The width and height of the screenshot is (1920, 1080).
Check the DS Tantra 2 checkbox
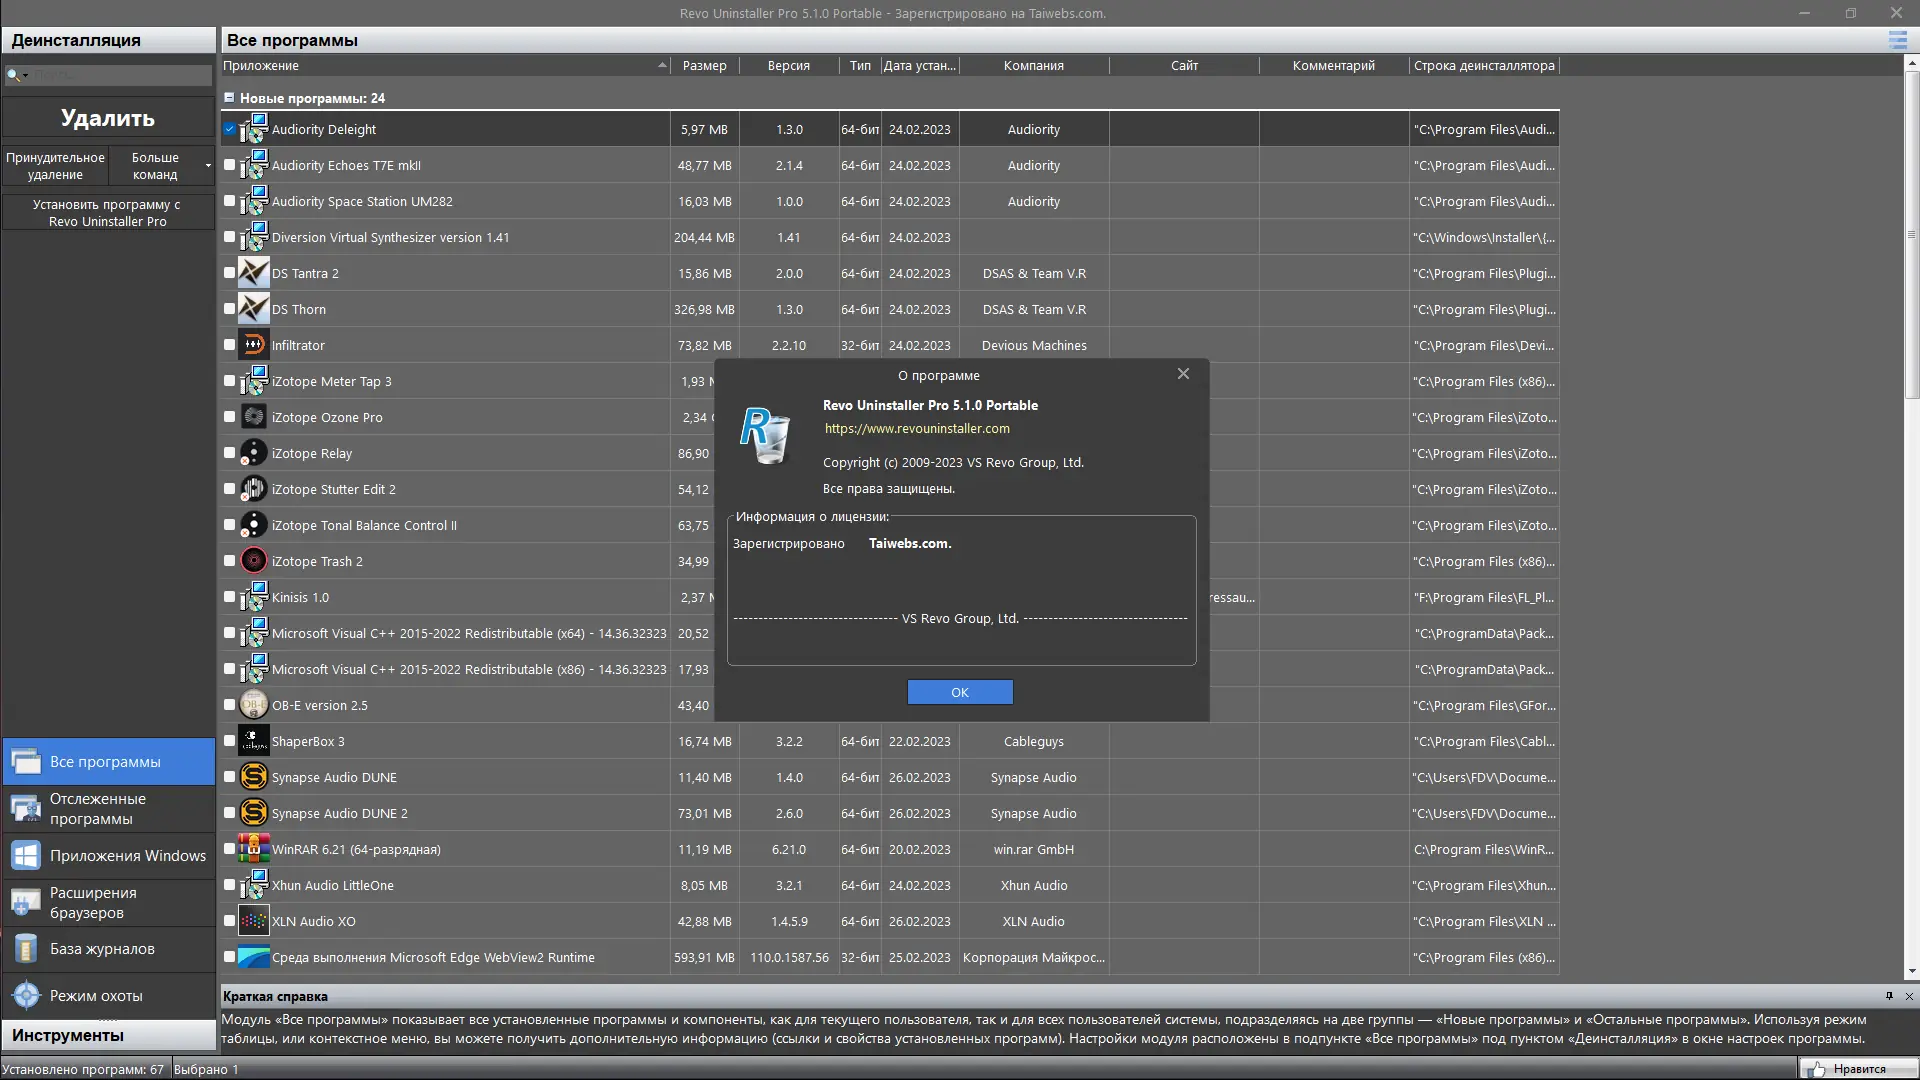229,273
